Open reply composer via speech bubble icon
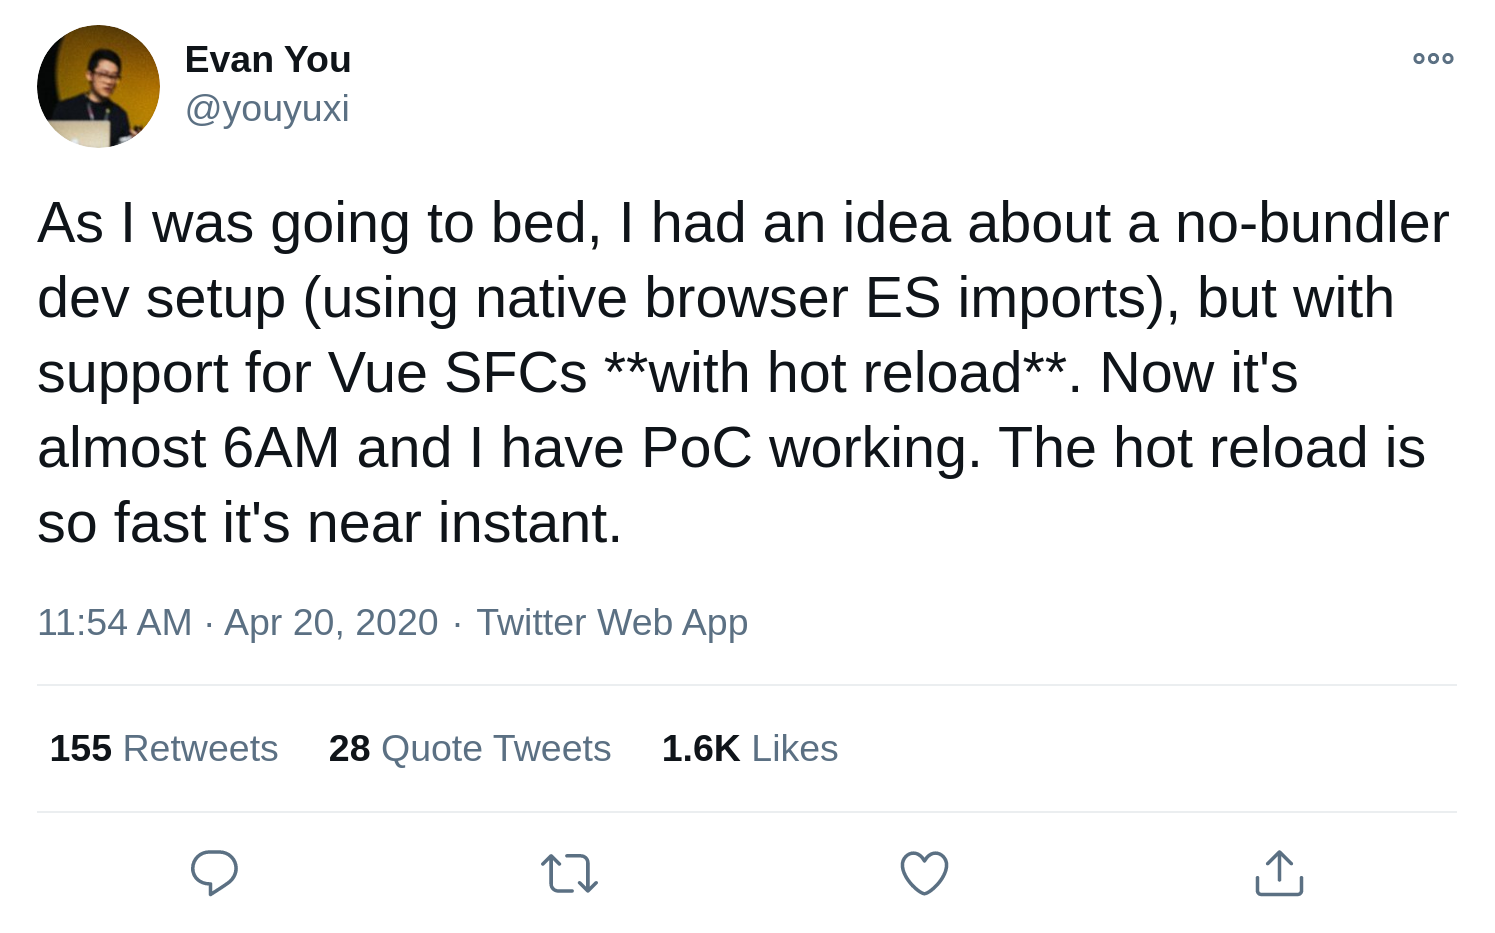The image size is (1495, 933). click(x=213, y=872)
